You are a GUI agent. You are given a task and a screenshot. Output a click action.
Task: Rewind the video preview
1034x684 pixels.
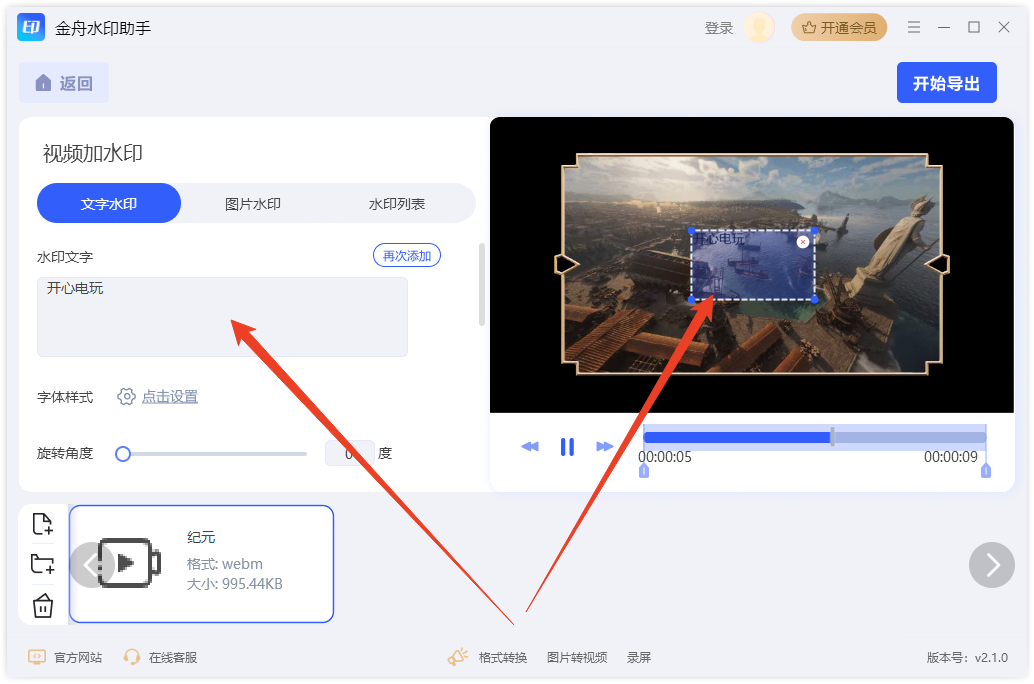(529, 446)
